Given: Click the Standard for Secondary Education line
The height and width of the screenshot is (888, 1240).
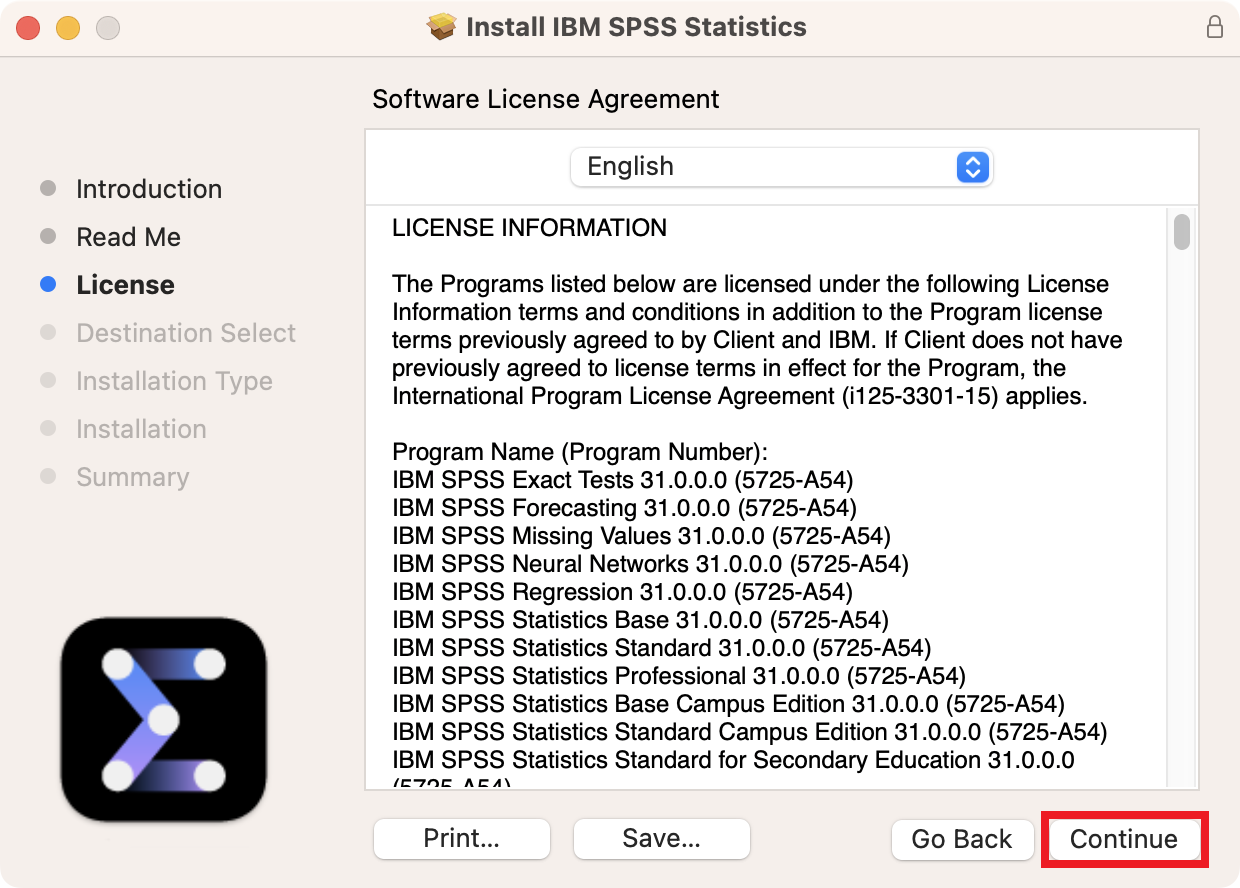Looking at the screenshot, I should pyautogui.click(x=734, y=760).
